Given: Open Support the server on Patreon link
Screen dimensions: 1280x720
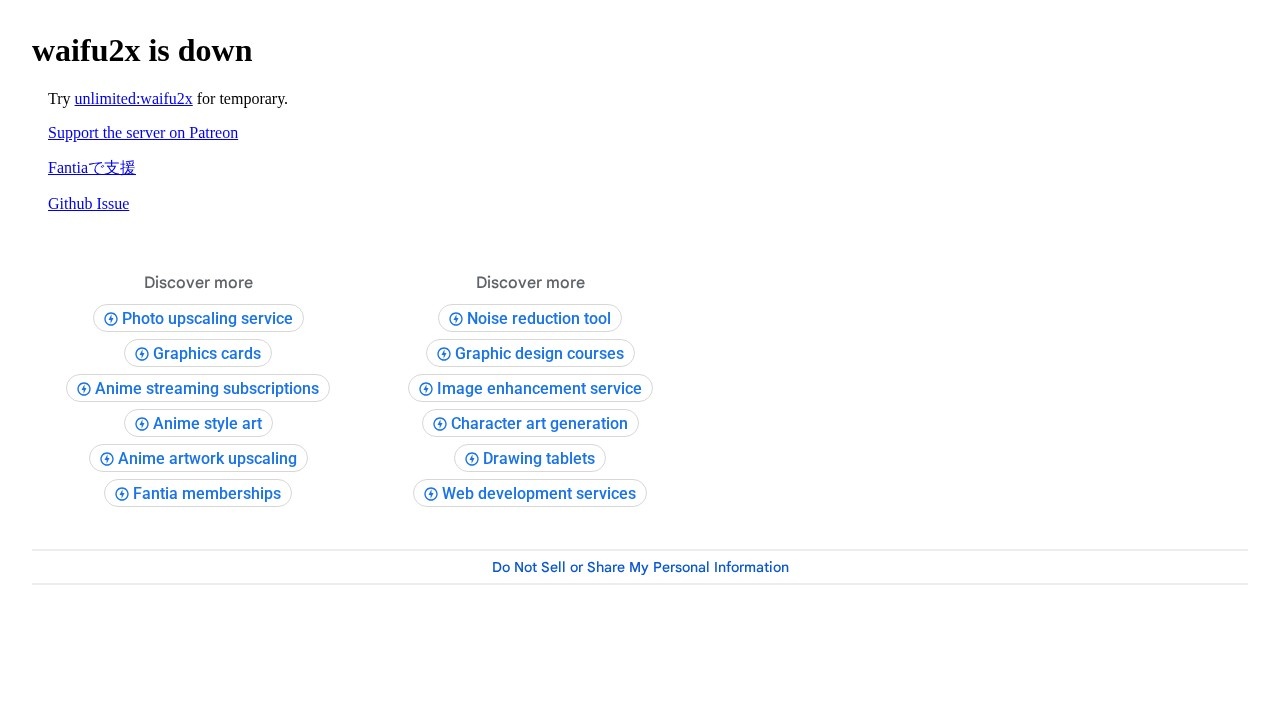Looking at the screenshot, I should click(143, 133).
